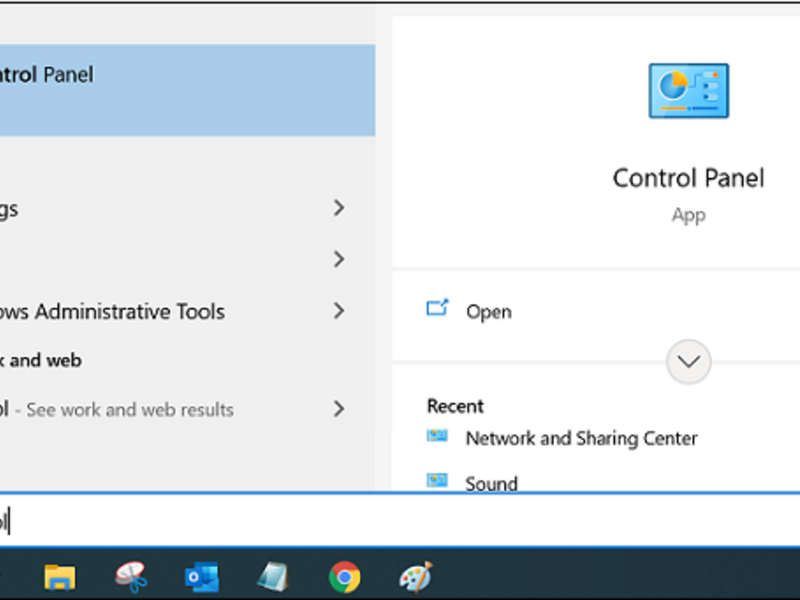Click the Network and Sharing Center icon
The height and width of the screenshot is (600, 800).
(x=437, y=436)
